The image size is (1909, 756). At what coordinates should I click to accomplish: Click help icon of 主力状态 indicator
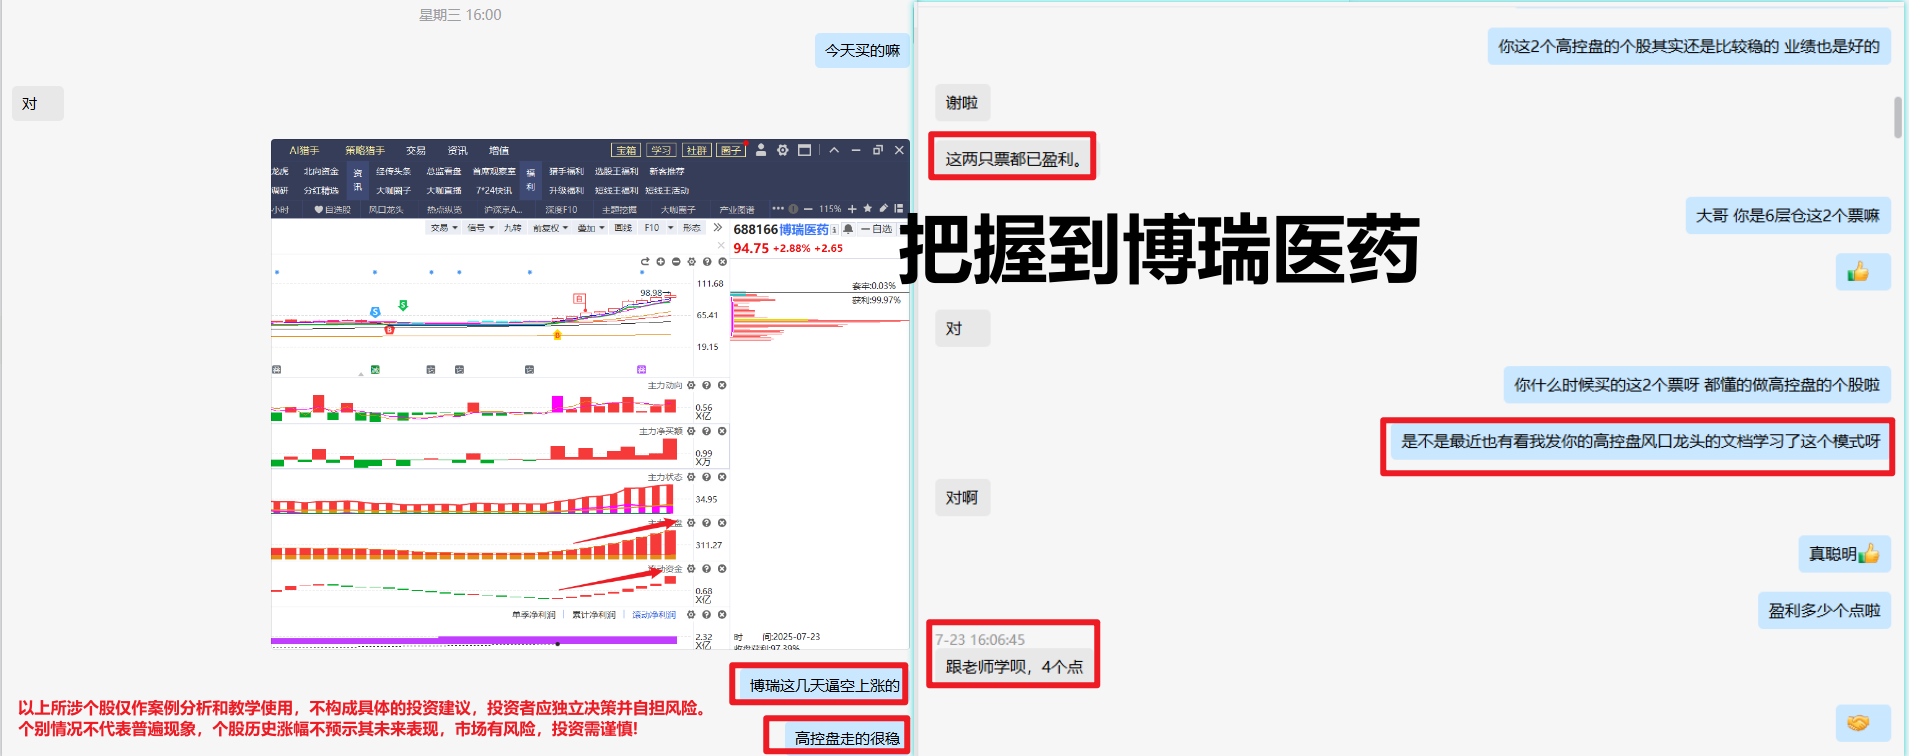pyautogui.click(x=707, y=477)
